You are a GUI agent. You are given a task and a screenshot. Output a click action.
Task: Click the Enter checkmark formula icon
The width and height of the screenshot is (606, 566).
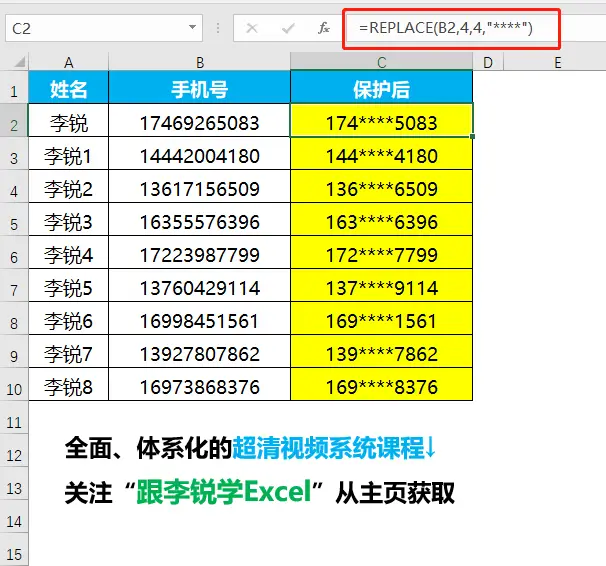[288, 28]
